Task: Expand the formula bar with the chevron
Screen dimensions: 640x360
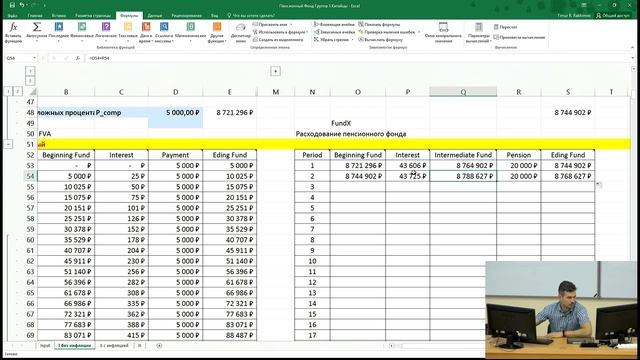Action: (x=633, y=58)
